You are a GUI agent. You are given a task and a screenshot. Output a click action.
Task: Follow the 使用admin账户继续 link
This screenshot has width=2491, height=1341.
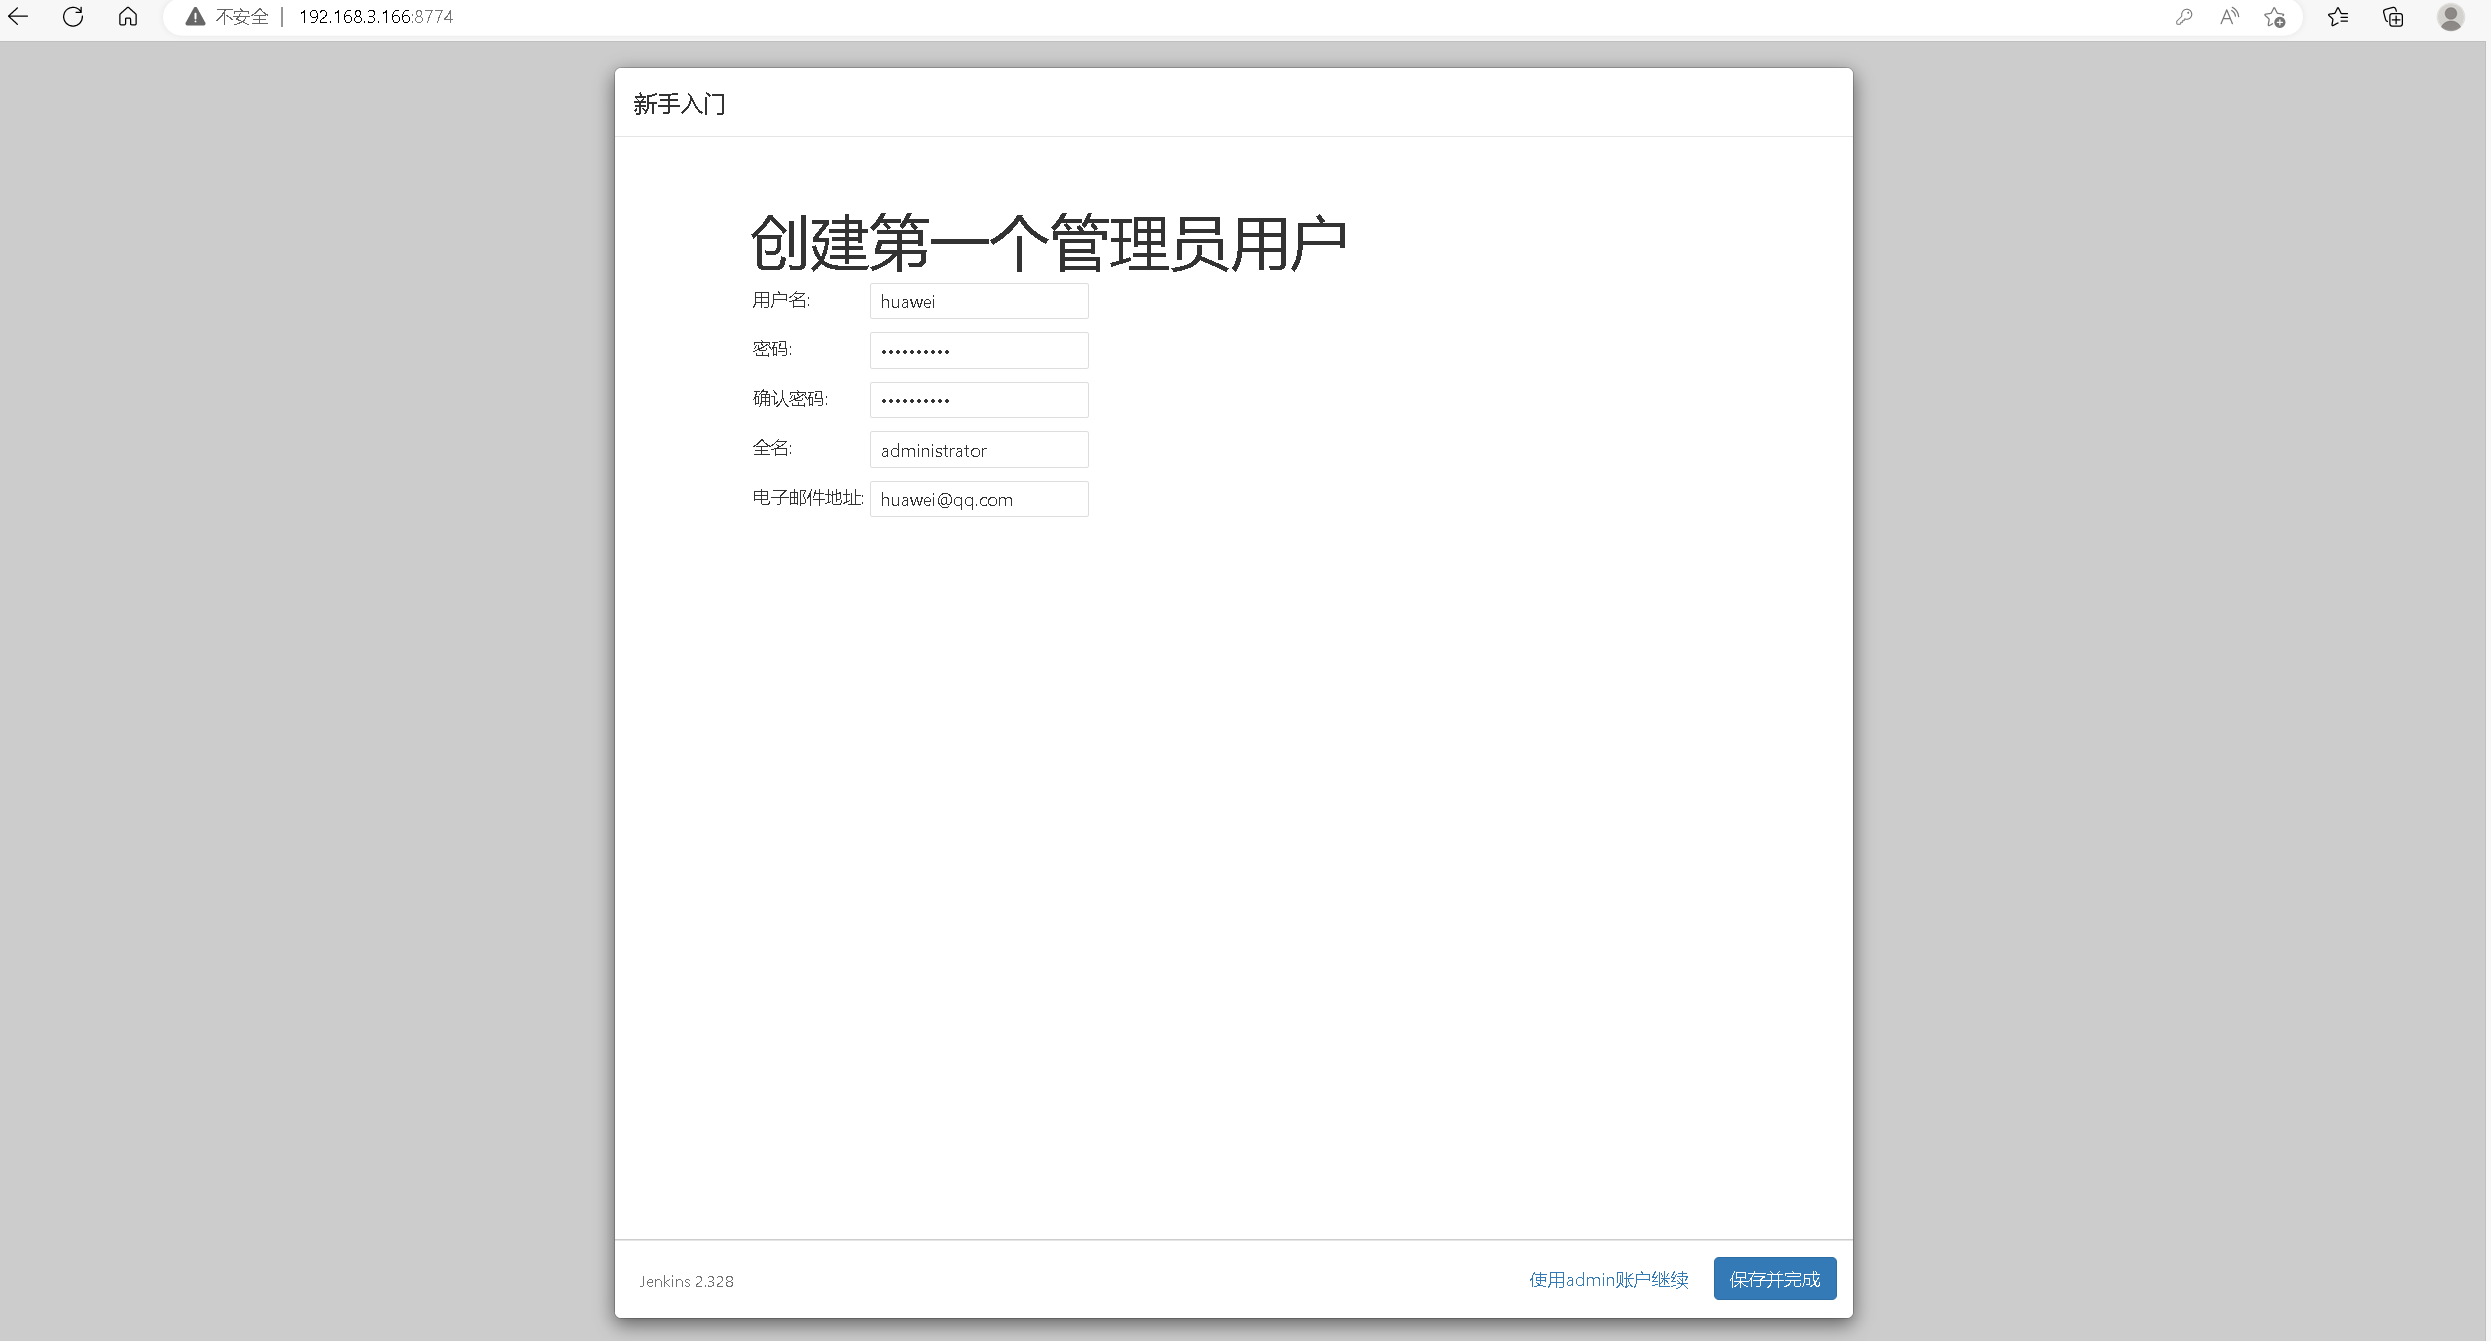click(x=1609, y=1280)
